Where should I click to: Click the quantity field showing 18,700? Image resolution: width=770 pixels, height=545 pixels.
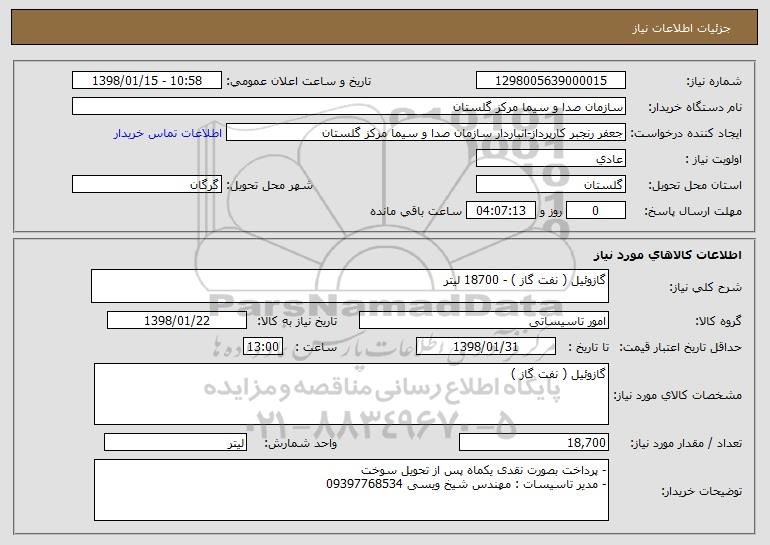pos(534,442)
